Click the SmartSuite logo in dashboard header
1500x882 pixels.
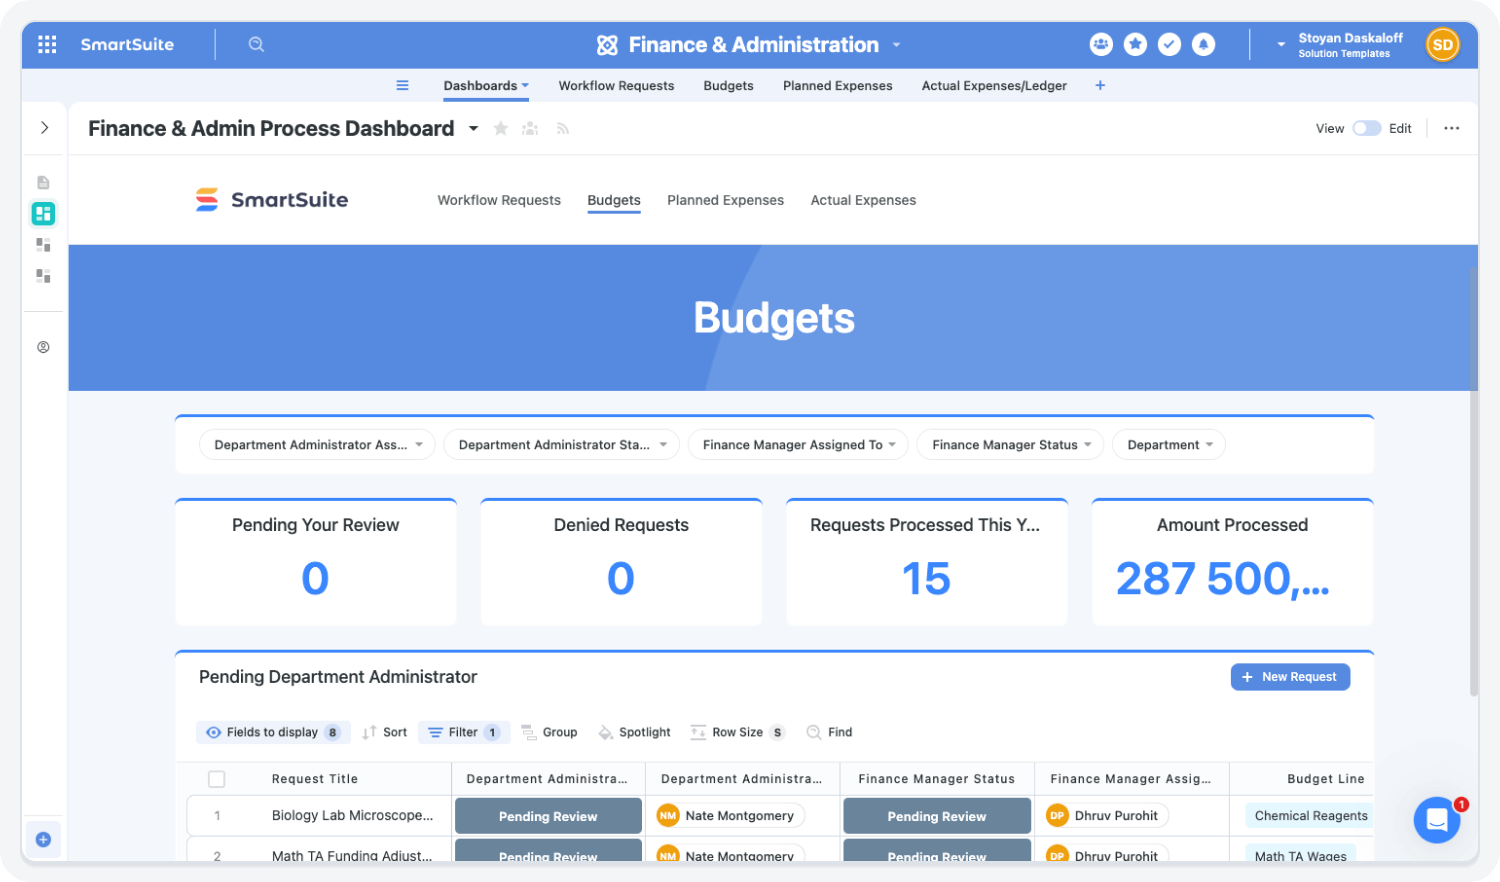tap(272, 200)
